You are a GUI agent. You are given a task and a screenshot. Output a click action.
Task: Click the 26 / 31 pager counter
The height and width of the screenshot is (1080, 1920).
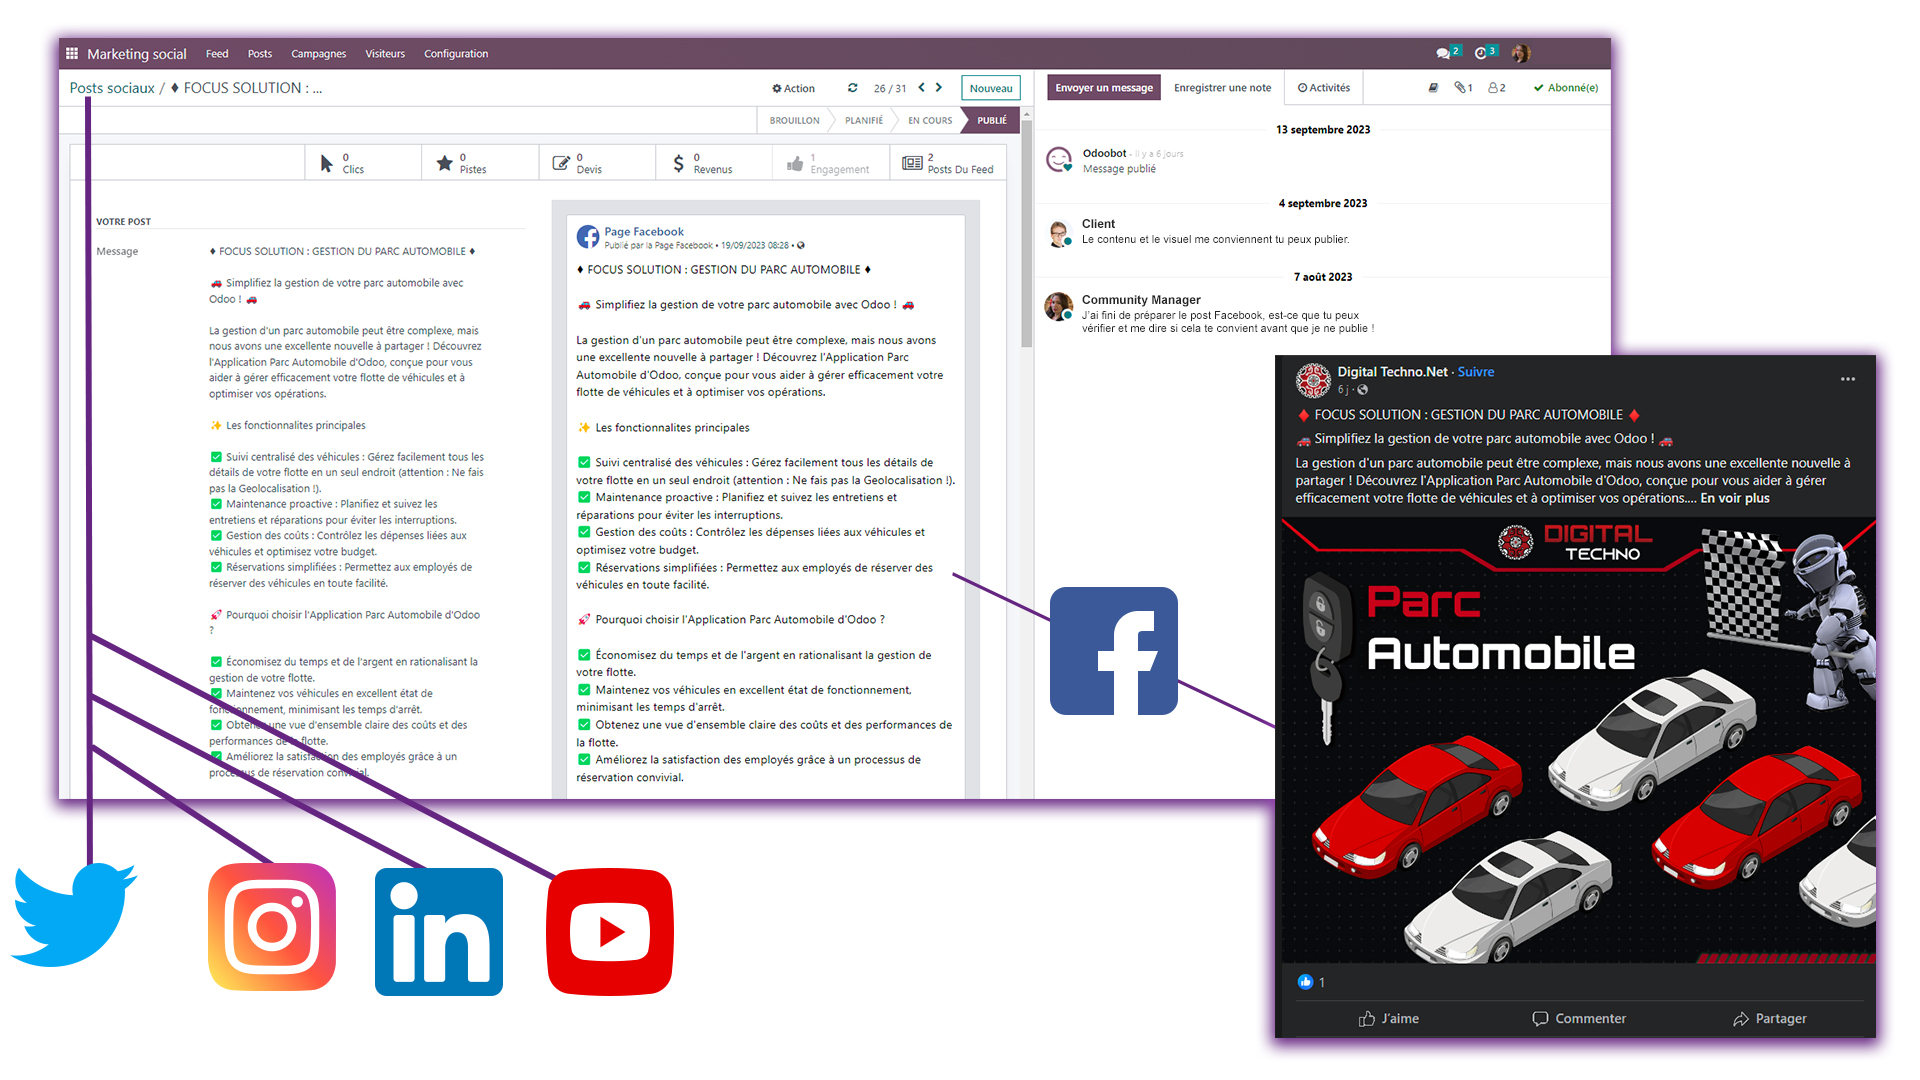[x=890, y=88]
